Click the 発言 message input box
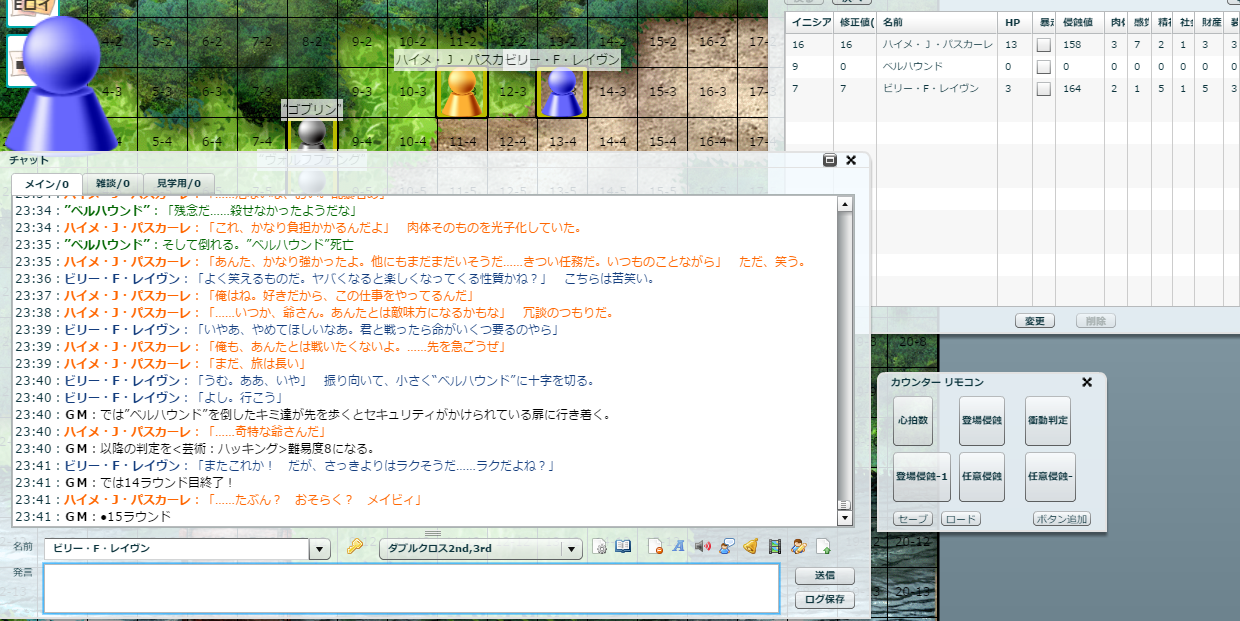This screenshot has height=621, width=1240. coord(411,588)
